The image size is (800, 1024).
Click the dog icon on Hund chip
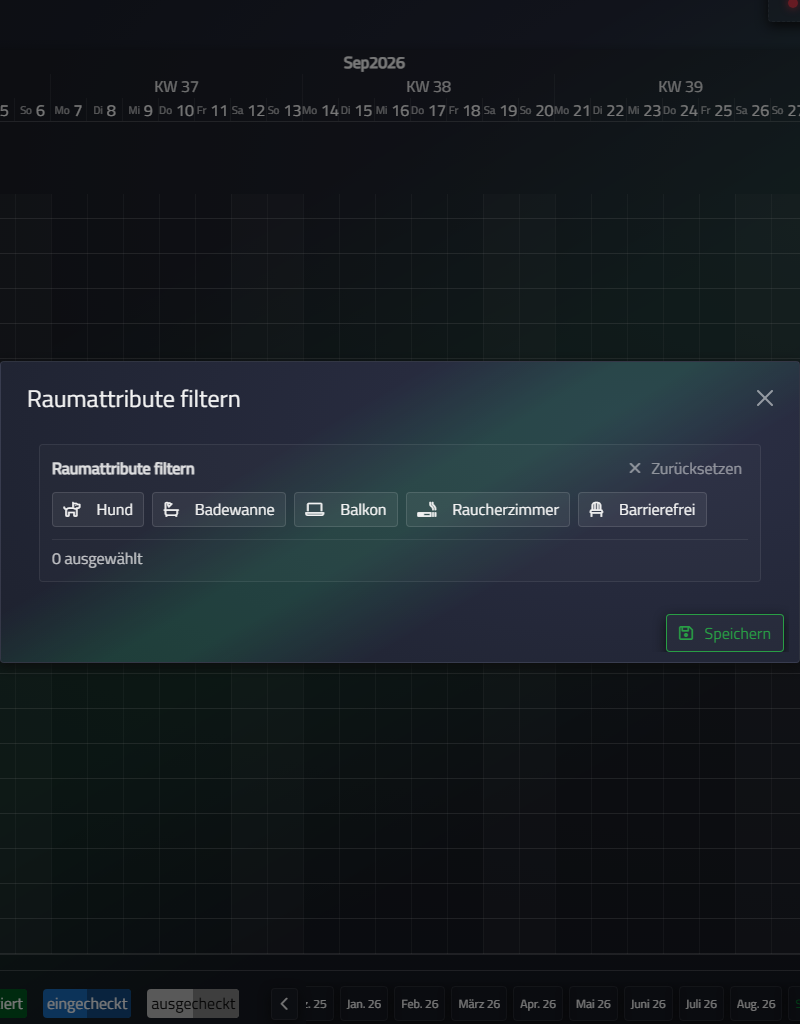pos(72,509)
